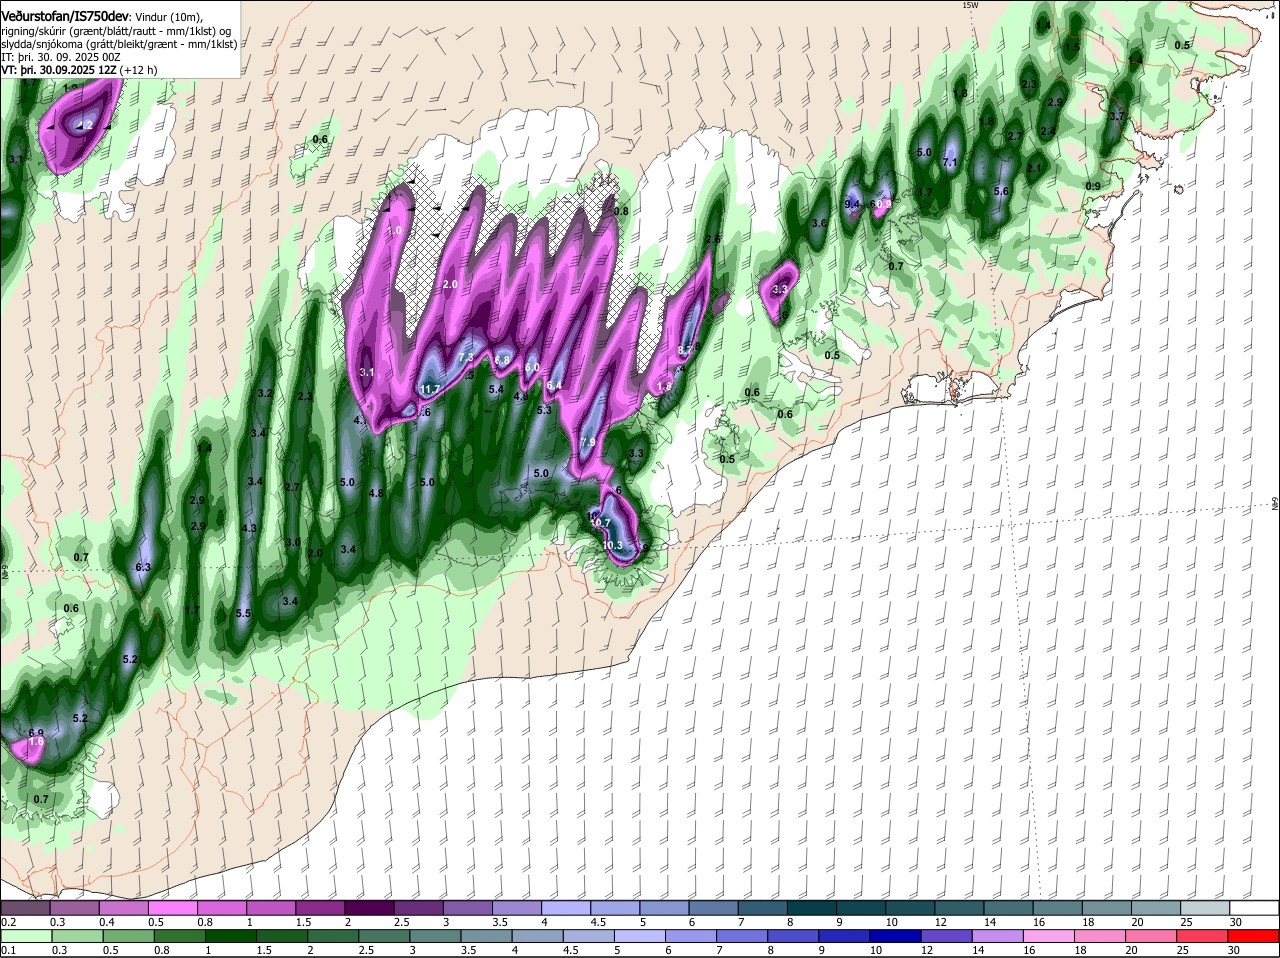The image size is (1280, 958).
Task: Click the 3.2 precipitation value on the map
Action: pyautogui.click(x=265, y=394)
